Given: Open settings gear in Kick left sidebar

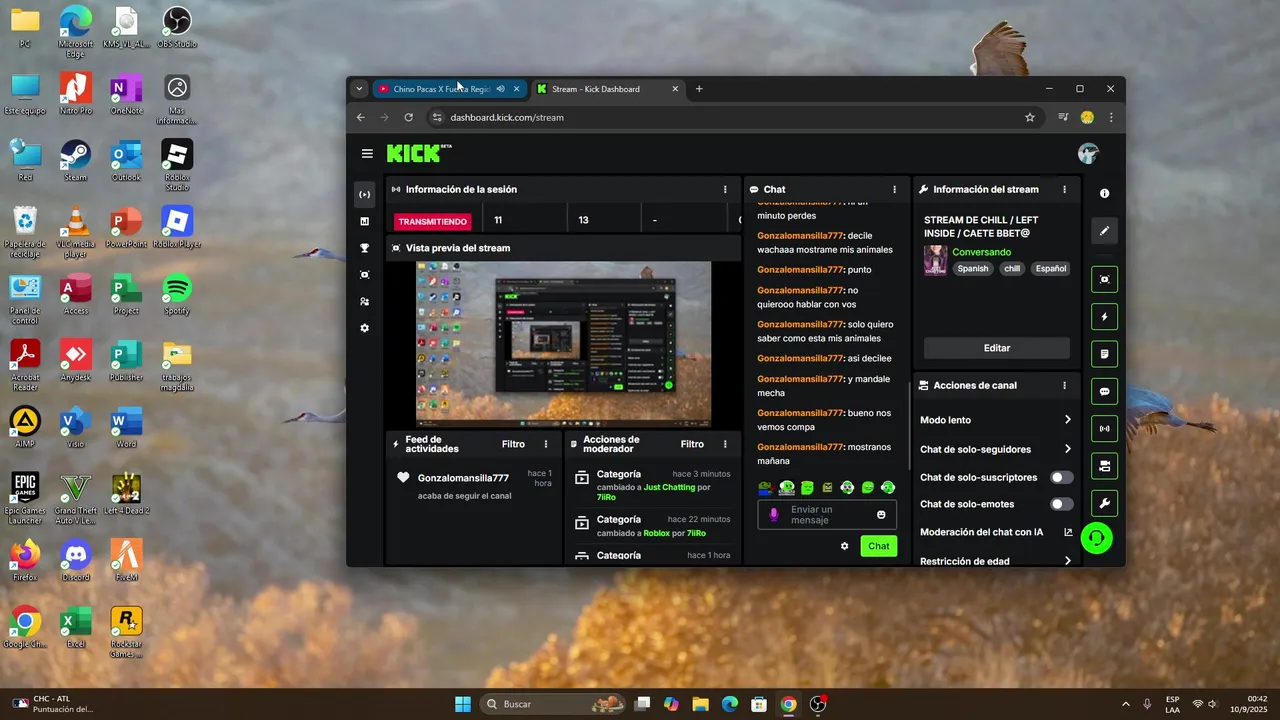Looking at the screenshot, I should click(364, 328).
